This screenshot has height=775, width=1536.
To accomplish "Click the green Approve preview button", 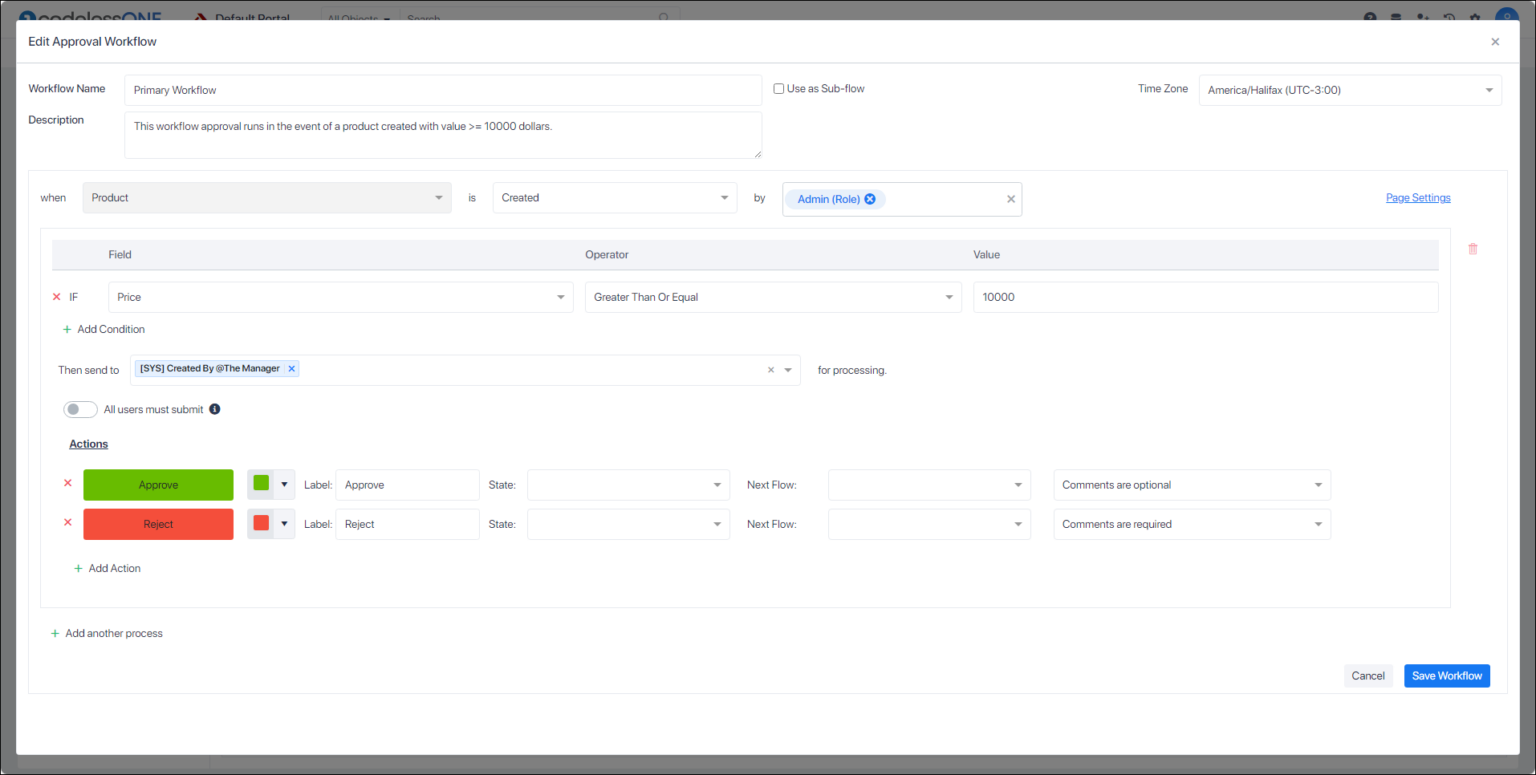I will point(158,485).
